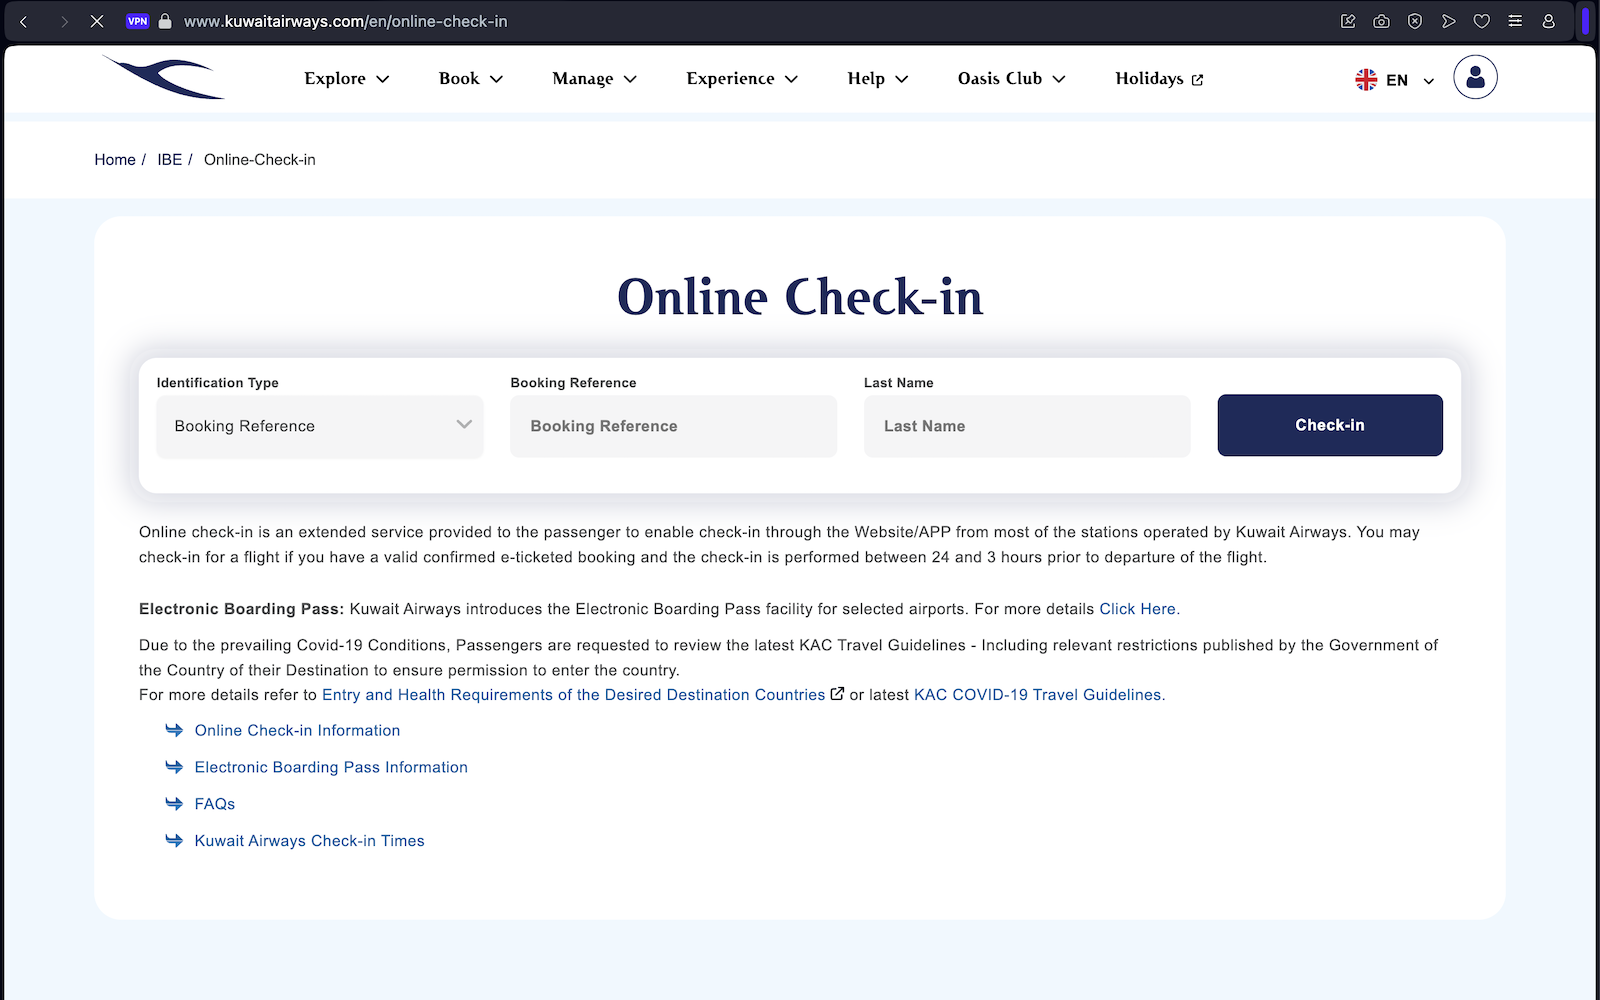Click the browser profile person icon
Image resolution: width=1600 pixels, height=1000 pixels.
coord(1549,21)
